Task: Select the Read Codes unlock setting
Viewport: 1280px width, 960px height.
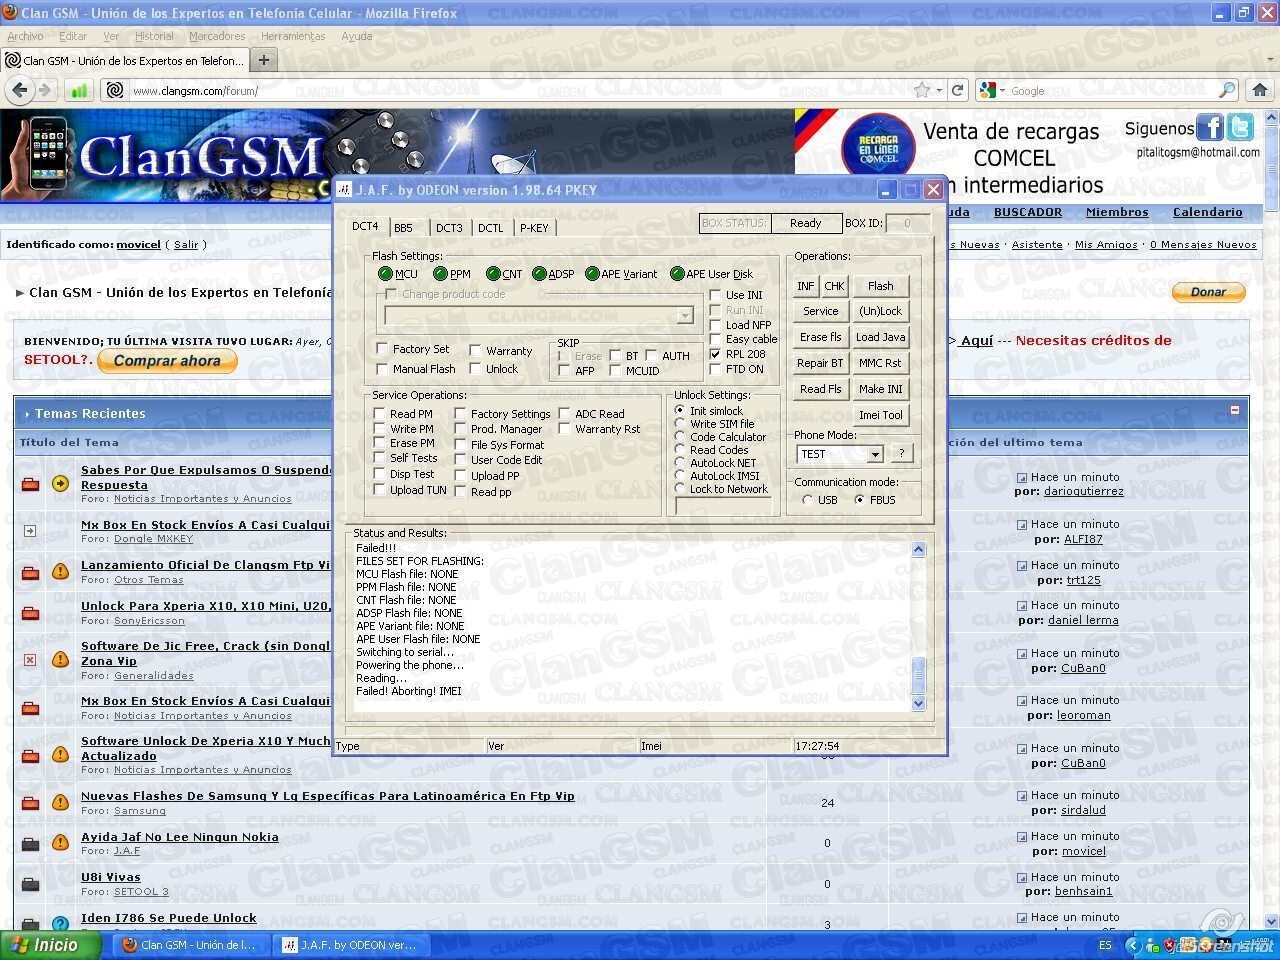Action: coord(680,450)
